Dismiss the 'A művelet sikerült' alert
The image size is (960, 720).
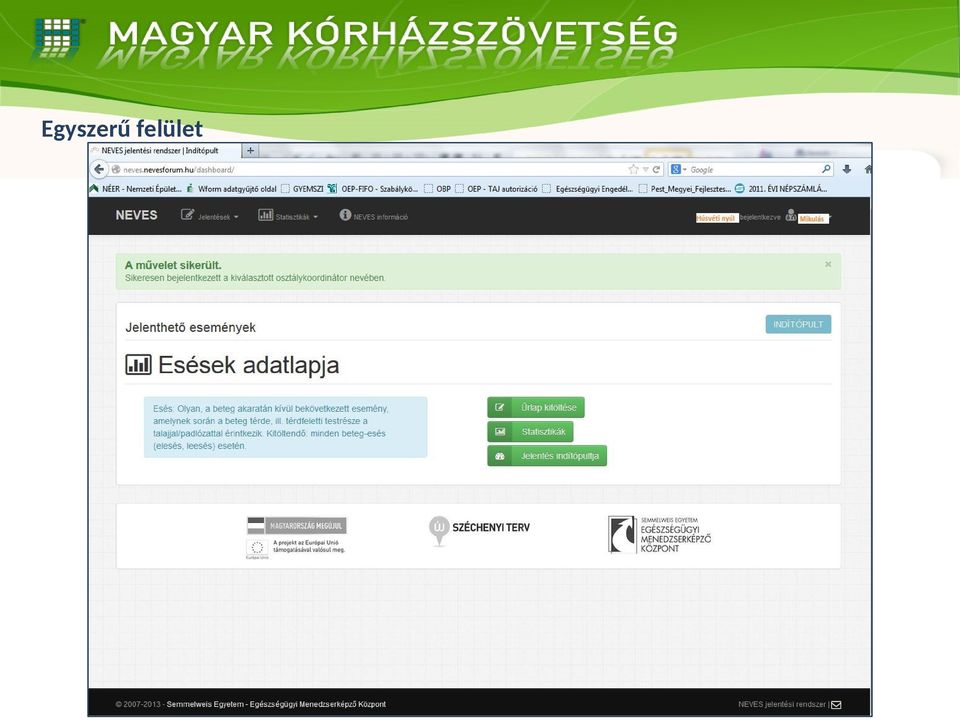(828, 264)
